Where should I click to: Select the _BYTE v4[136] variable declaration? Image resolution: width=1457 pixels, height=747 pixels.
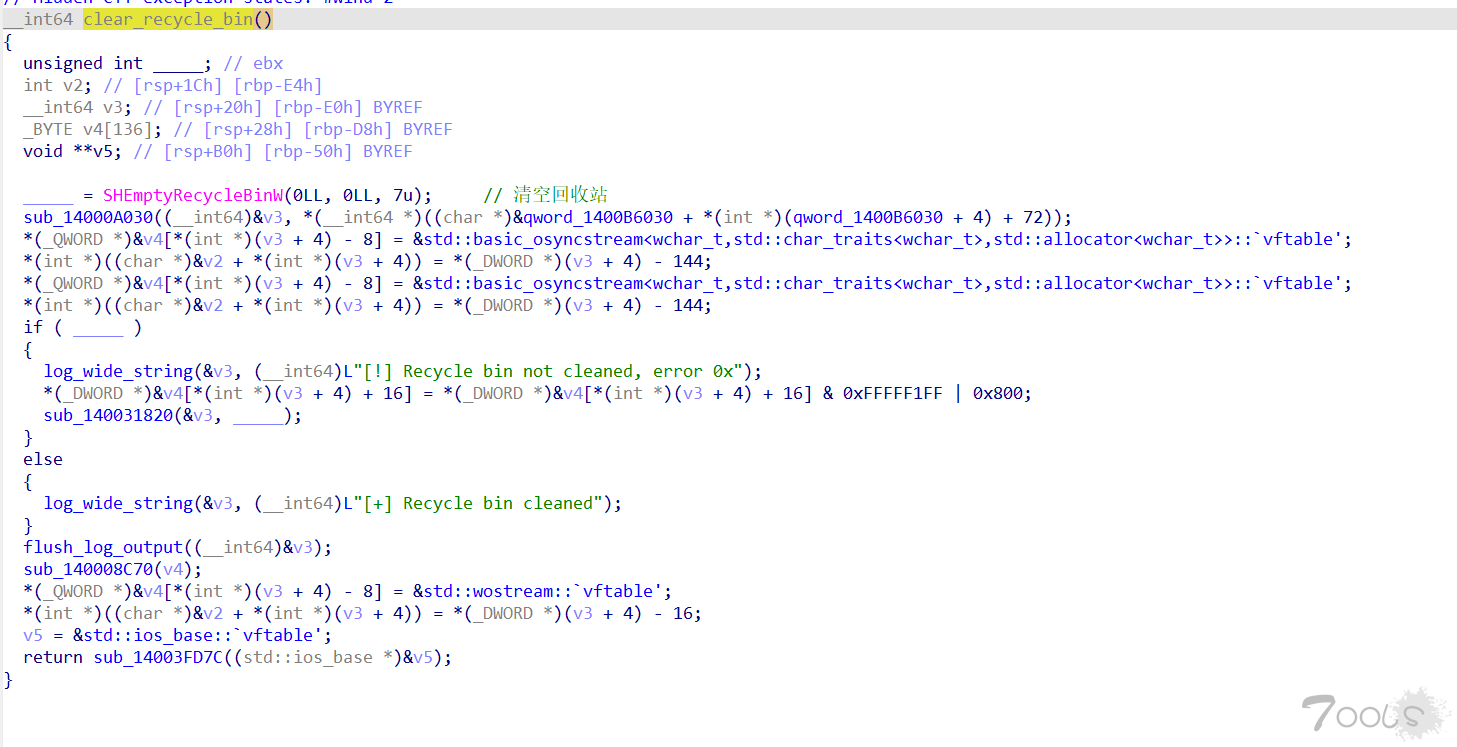[x=93, y=129]
